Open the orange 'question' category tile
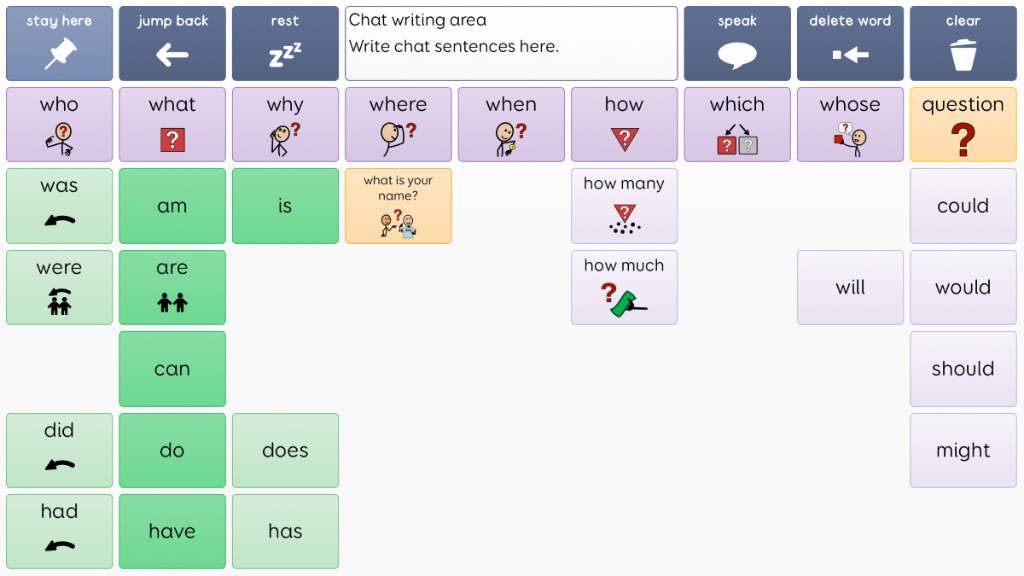The width and height of the screenshot is (1024, 576). [962, 125]
